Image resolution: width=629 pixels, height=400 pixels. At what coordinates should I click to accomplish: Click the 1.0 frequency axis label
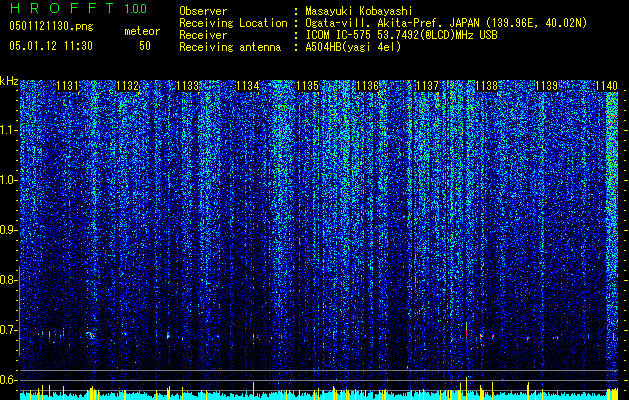9,180
